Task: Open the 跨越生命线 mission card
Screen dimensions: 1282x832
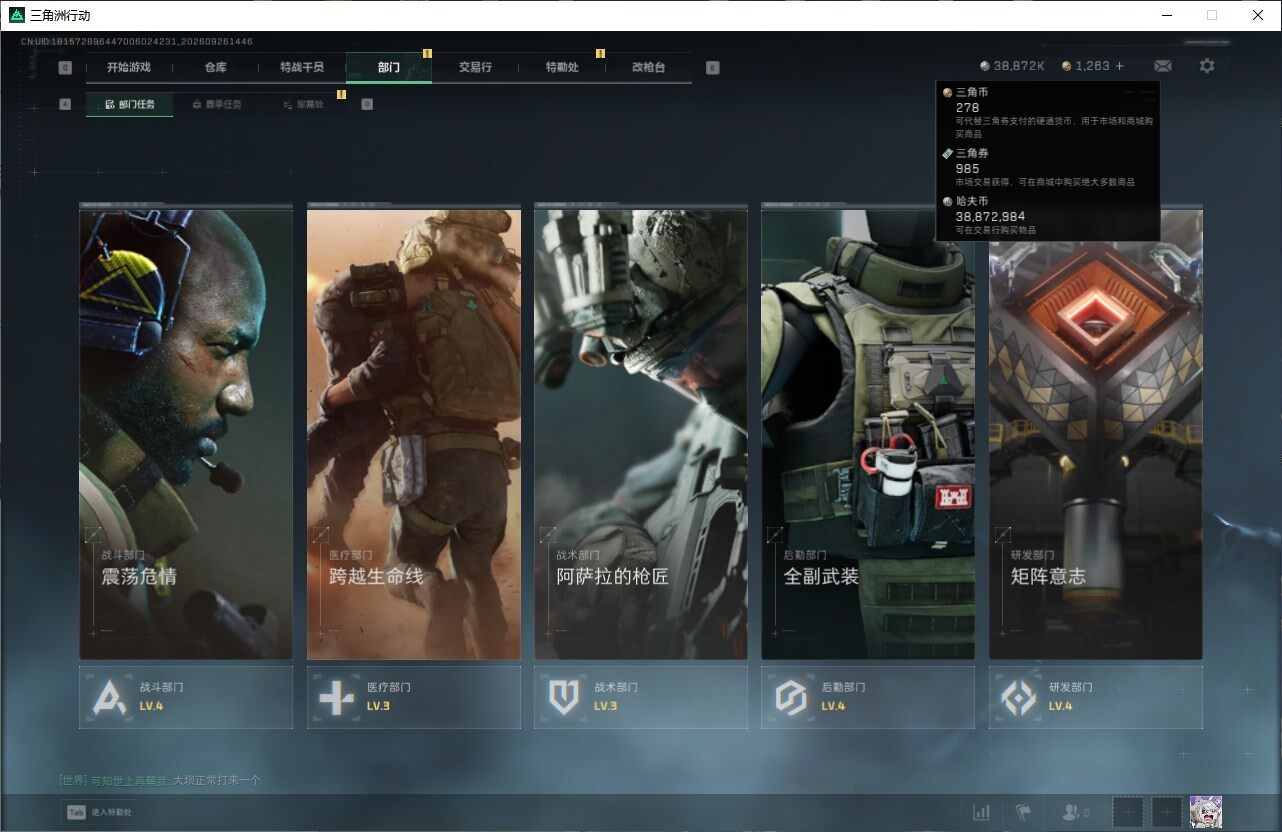Action: point(414,433)
